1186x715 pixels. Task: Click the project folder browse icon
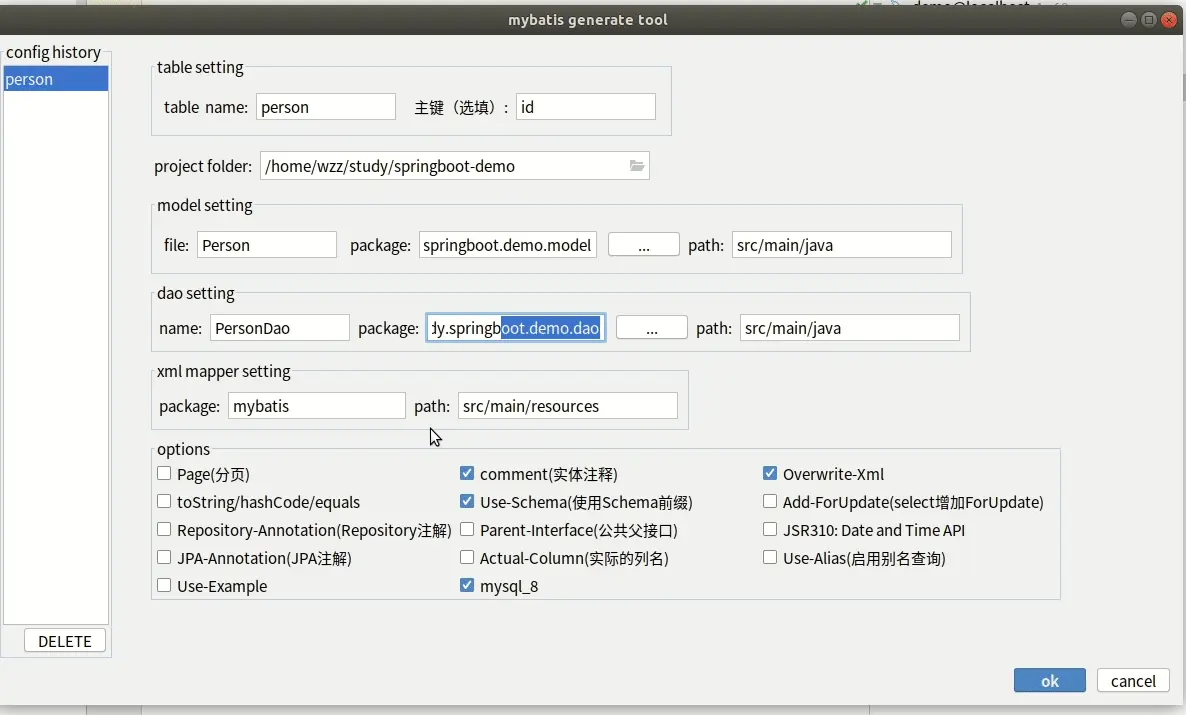click(x=637, y=166)
